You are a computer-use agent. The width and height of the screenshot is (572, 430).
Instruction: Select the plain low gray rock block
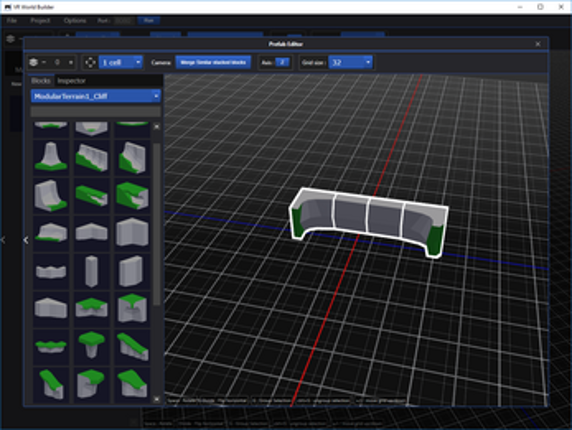click(51, 309)
